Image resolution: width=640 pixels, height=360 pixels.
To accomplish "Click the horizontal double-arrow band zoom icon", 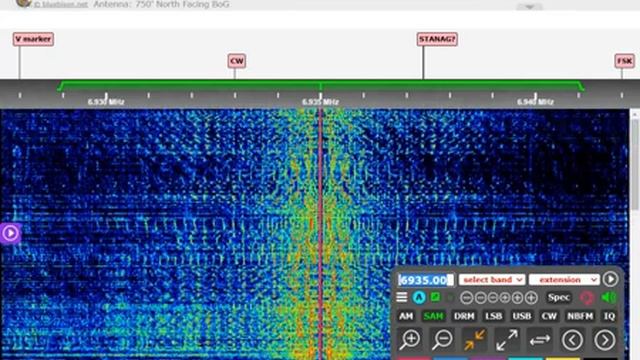I will pyautogui.click(x=540, y=340).
